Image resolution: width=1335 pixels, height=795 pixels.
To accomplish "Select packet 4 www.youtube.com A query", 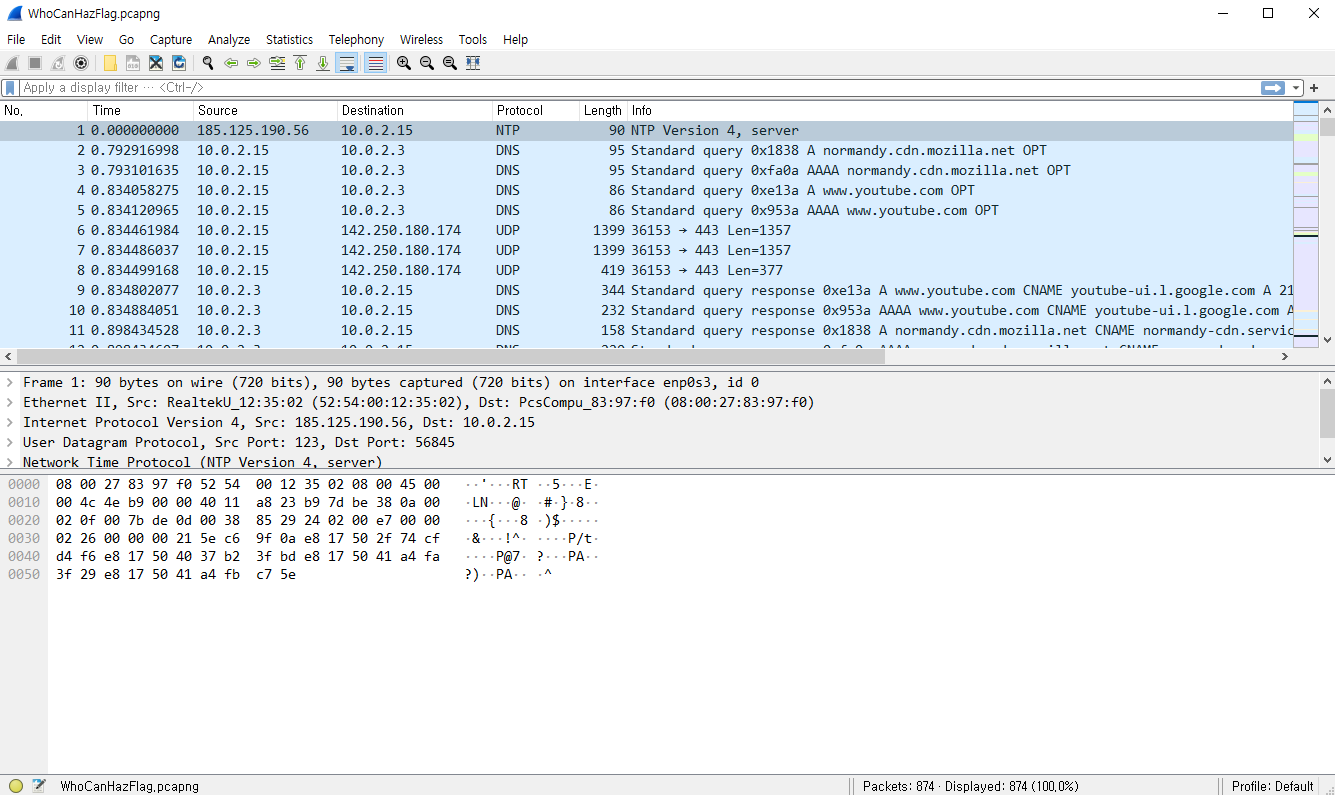I will point(646,190).
